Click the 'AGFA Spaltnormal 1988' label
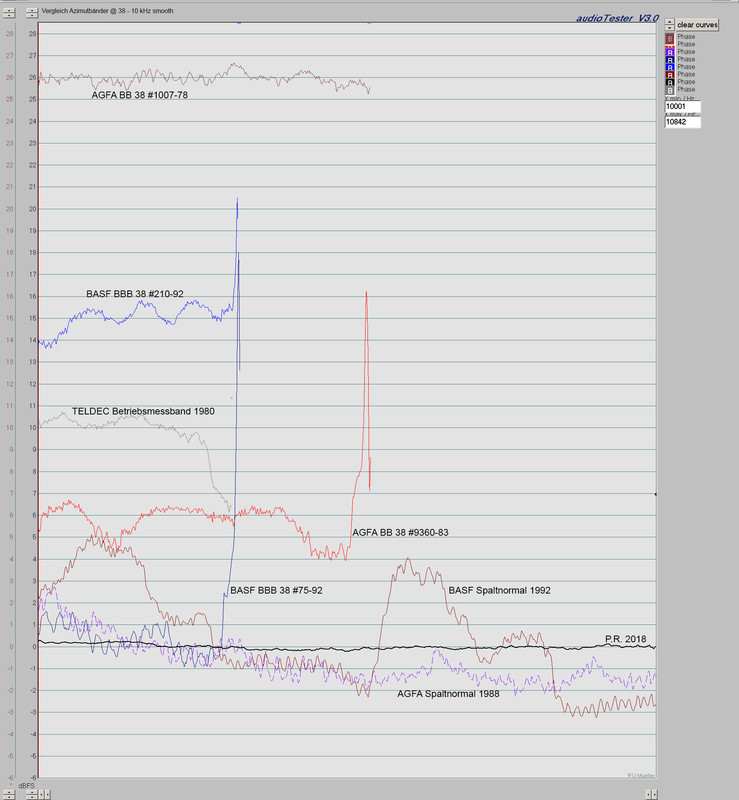The height and width of the screenshot is (800, 739). (448, 694)
